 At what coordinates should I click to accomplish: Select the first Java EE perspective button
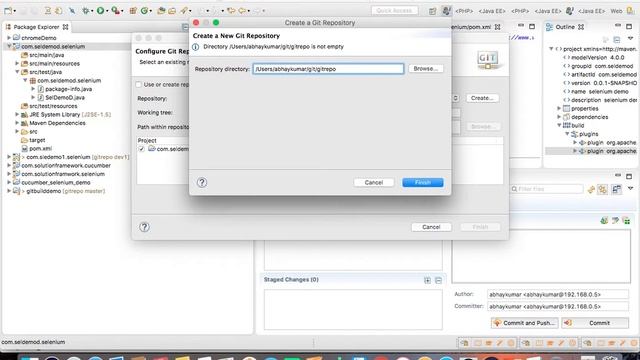click(492, 11)
